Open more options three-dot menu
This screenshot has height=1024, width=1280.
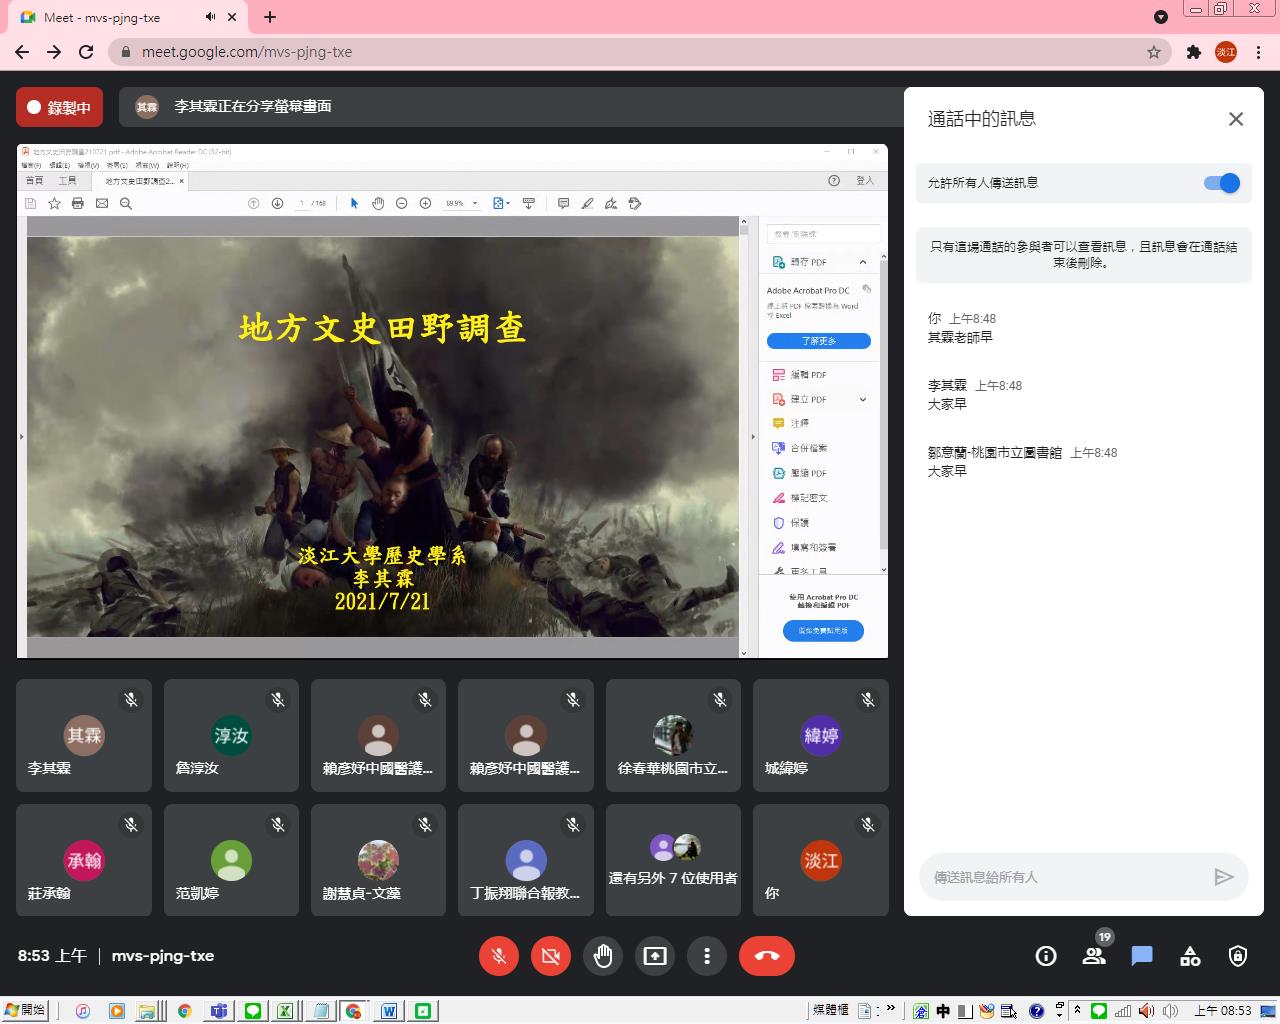click(x=707, y=956)
